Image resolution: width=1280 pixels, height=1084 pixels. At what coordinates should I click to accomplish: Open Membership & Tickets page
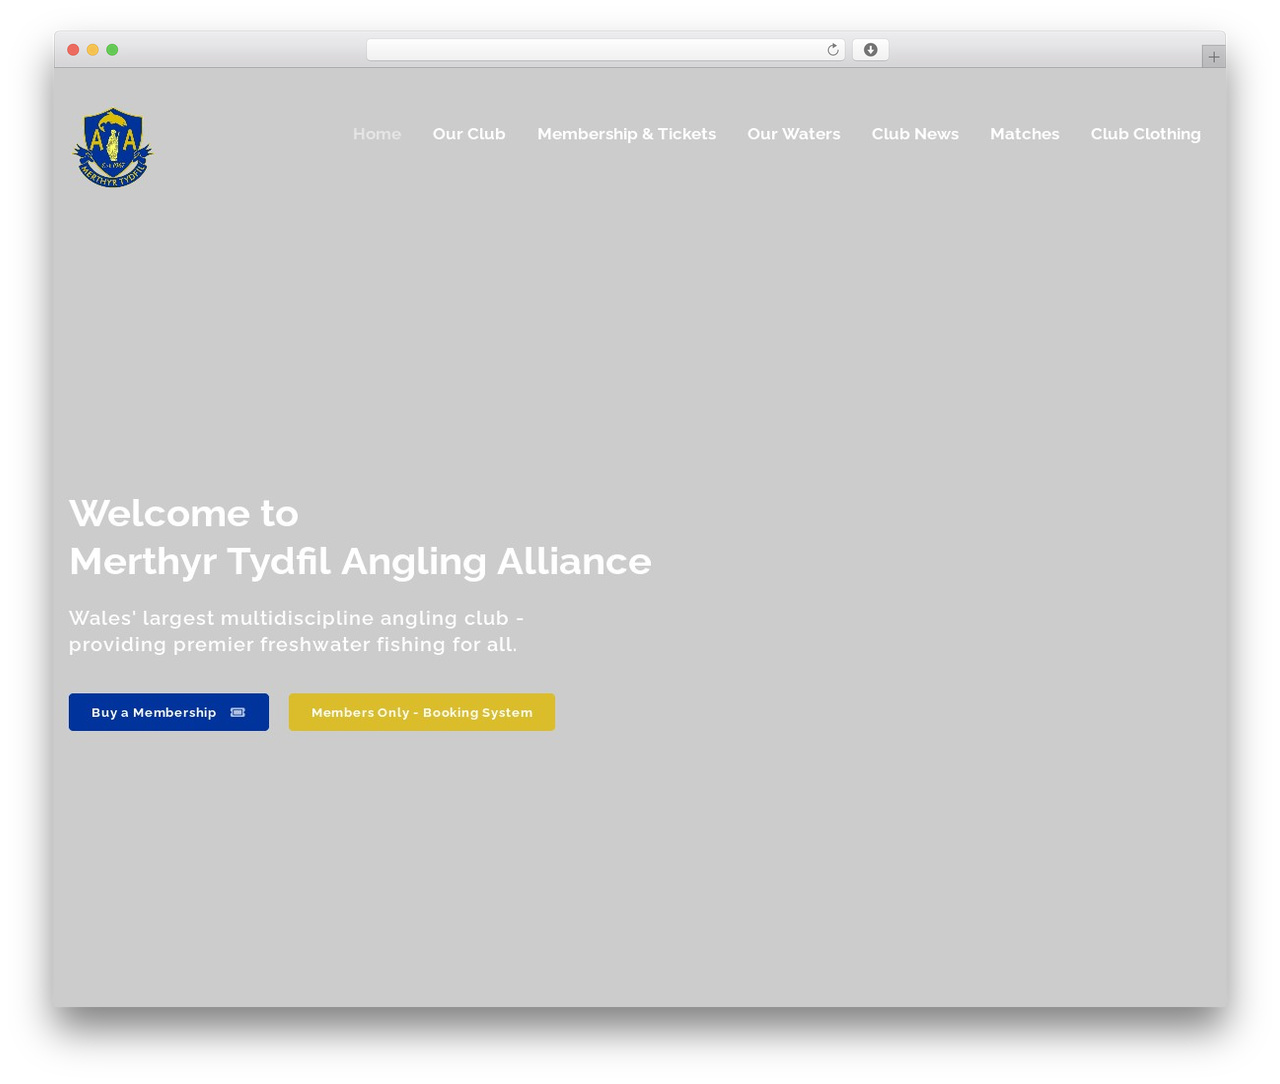627,134
